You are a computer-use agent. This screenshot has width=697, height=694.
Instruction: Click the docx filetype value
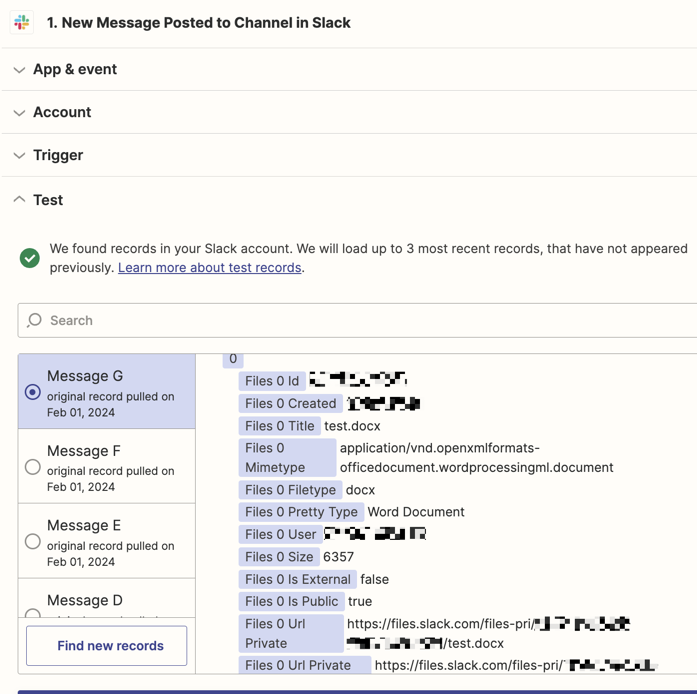coord(360,490)
